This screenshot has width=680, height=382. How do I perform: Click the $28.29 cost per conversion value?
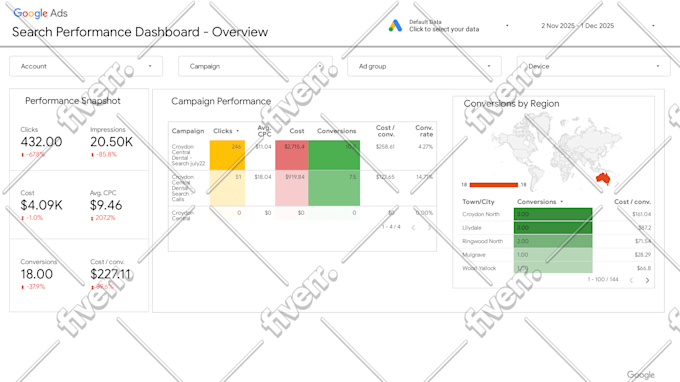[x=642, y=255]
